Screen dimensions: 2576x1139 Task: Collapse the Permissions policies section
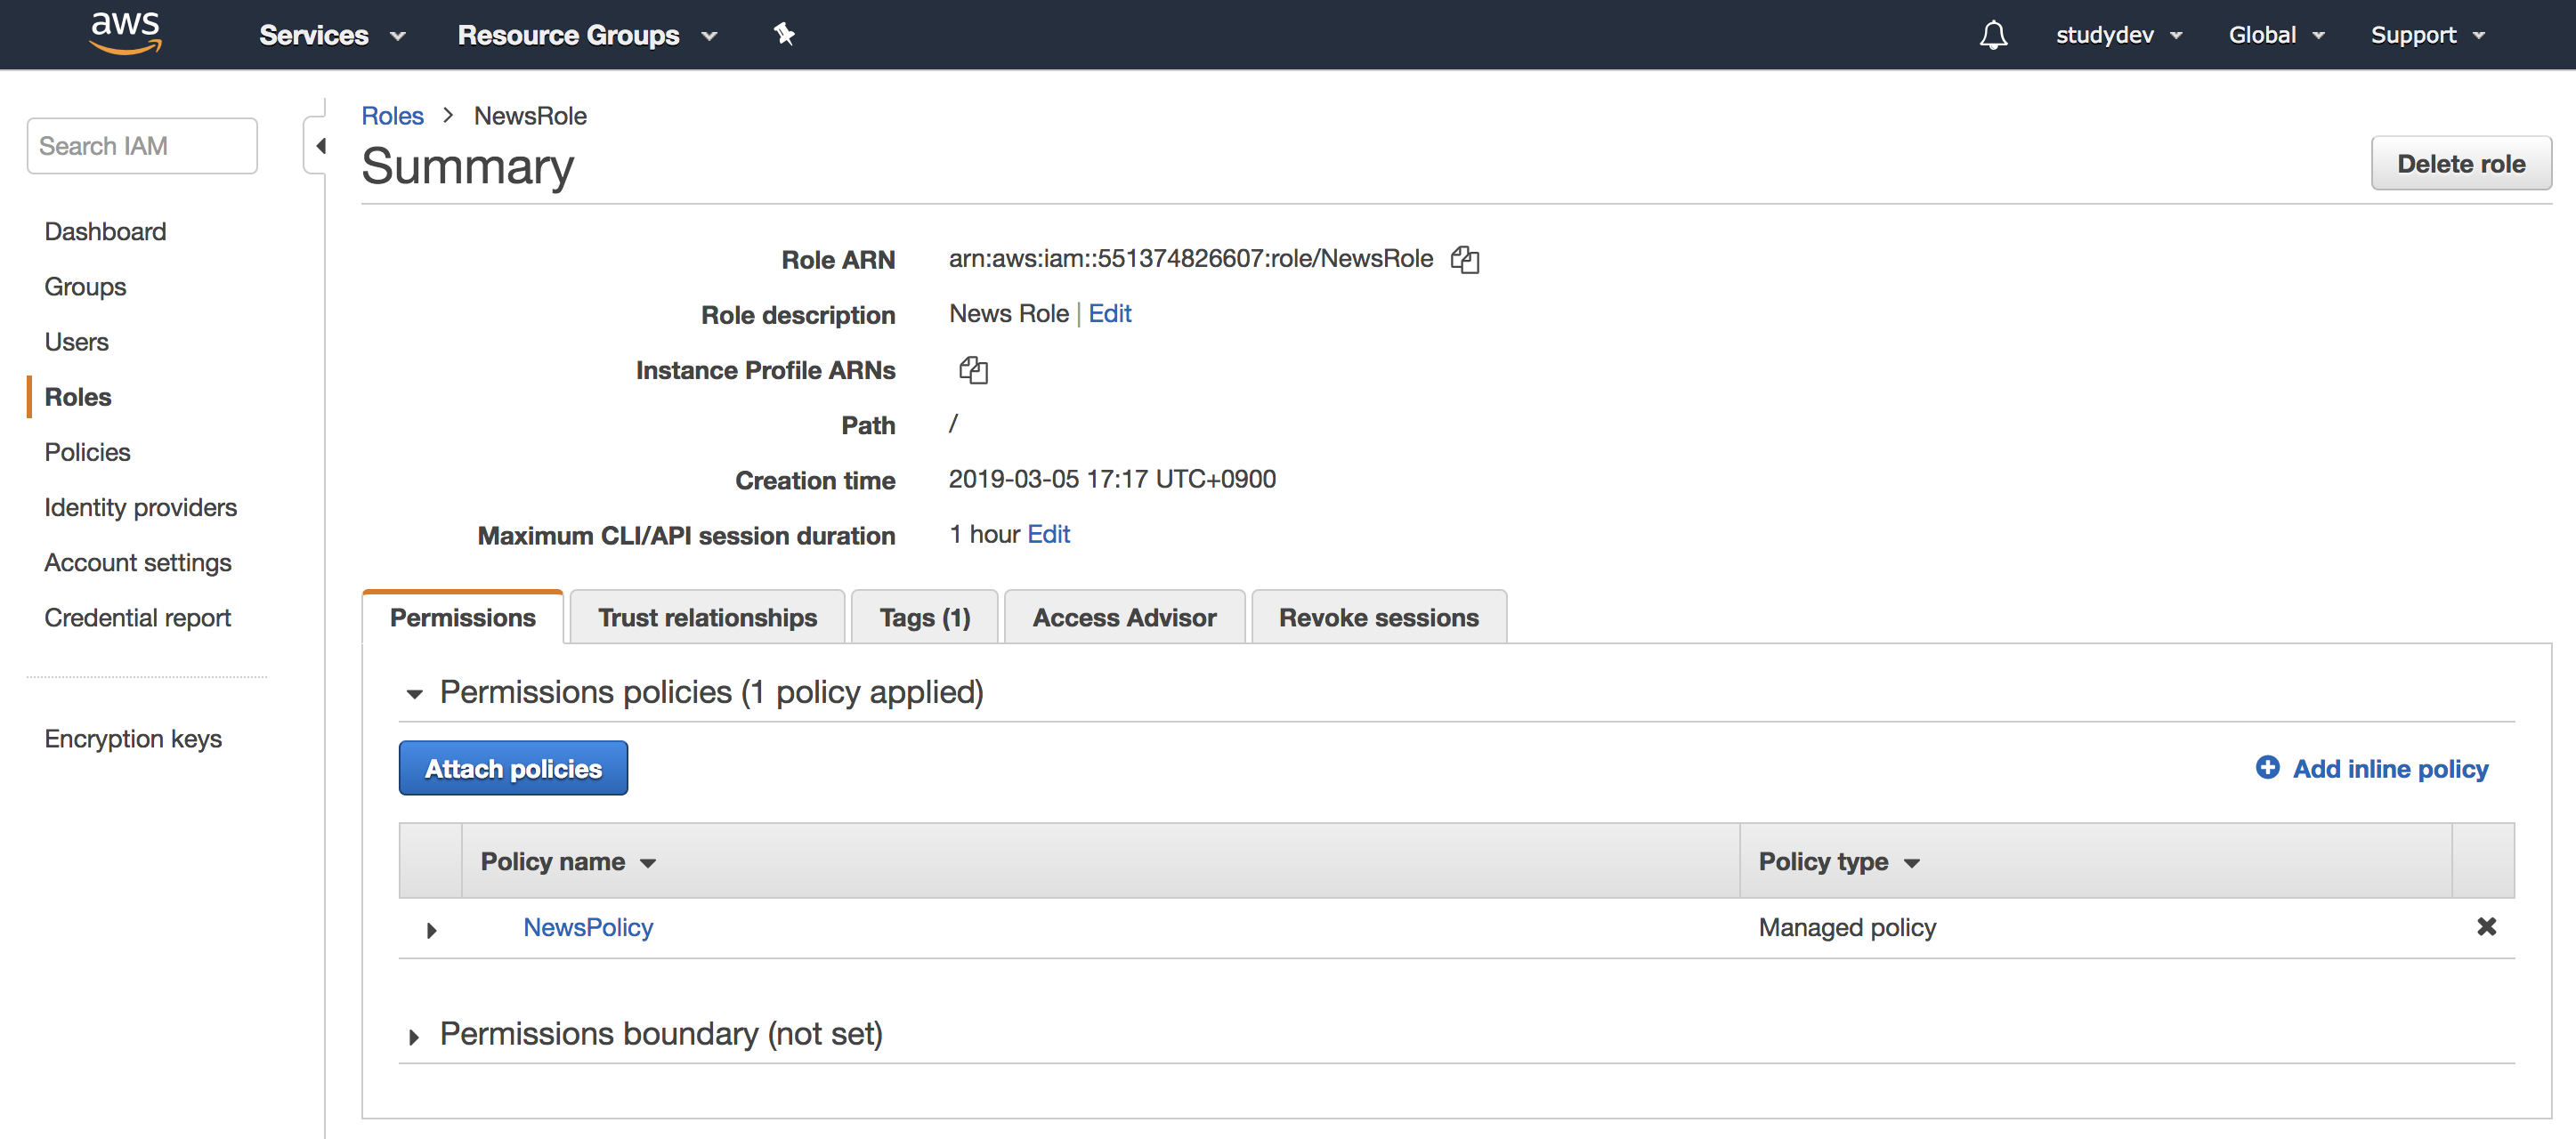tap(414, 693)
